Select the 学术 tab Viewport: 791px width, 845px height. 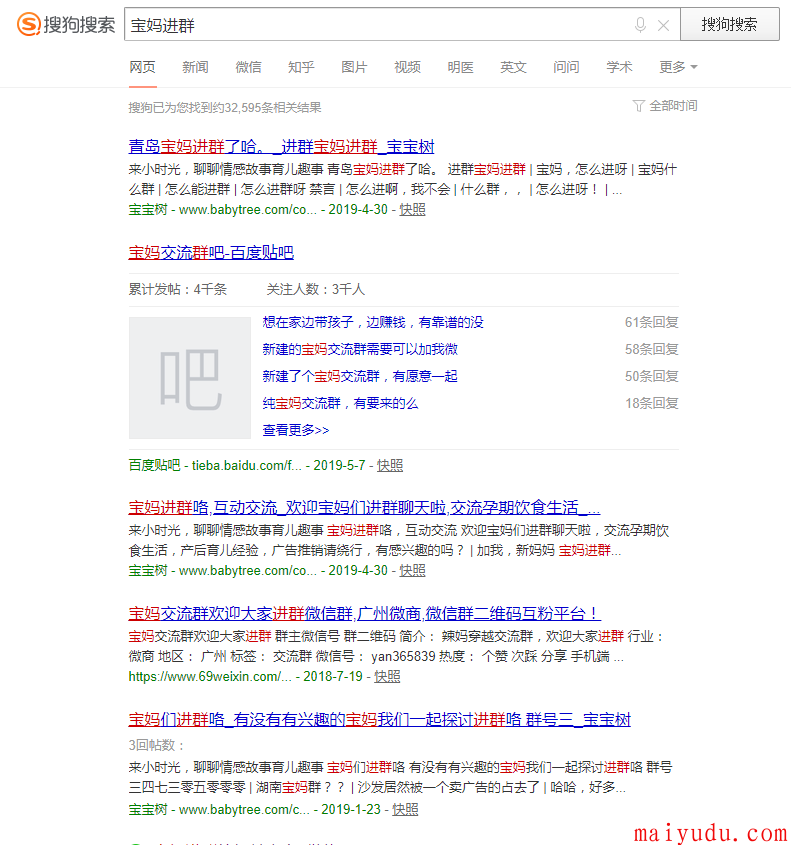tap(619, 67)
